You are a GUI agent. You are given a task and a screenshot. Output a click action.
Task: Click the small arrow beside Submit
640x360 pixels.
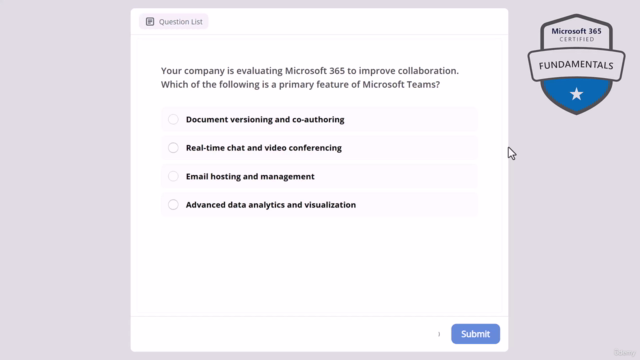(x=439, y=334)
